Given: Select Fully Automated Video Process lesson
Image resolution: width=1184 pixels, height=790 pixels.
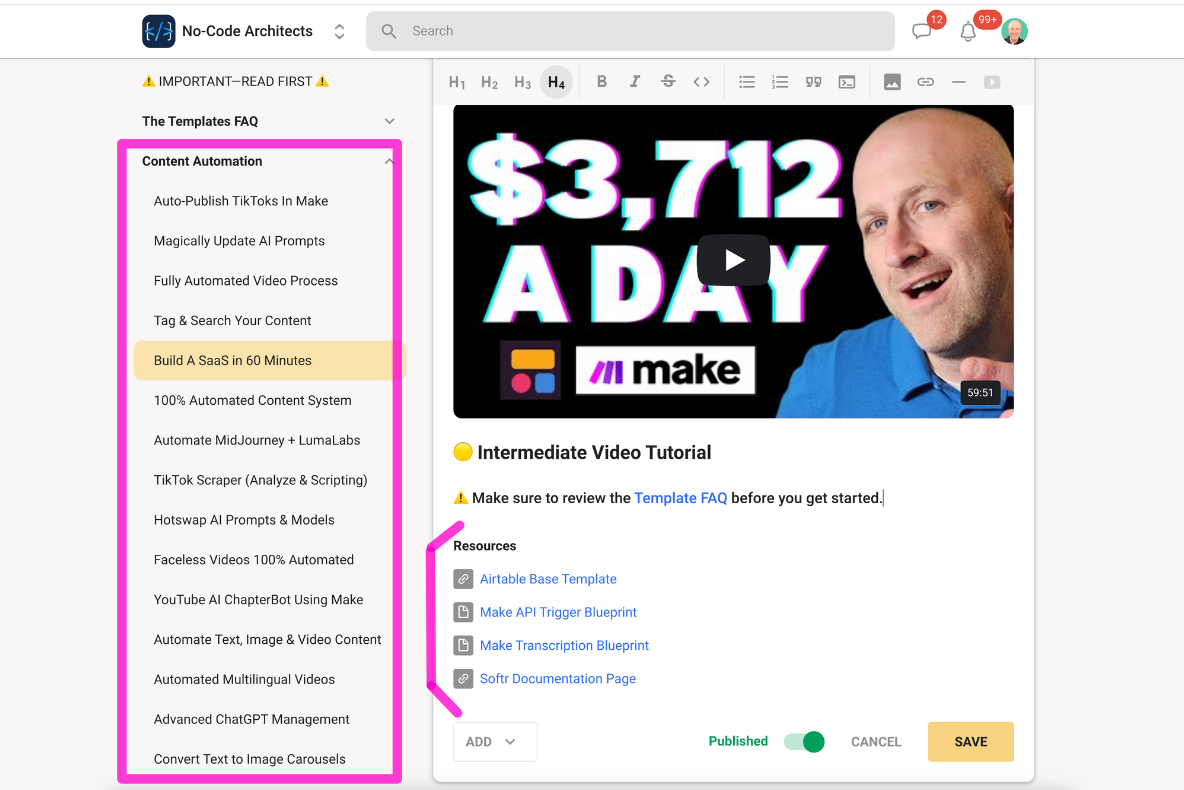Looking at the screenshot, I should click(x=246, y=281).
